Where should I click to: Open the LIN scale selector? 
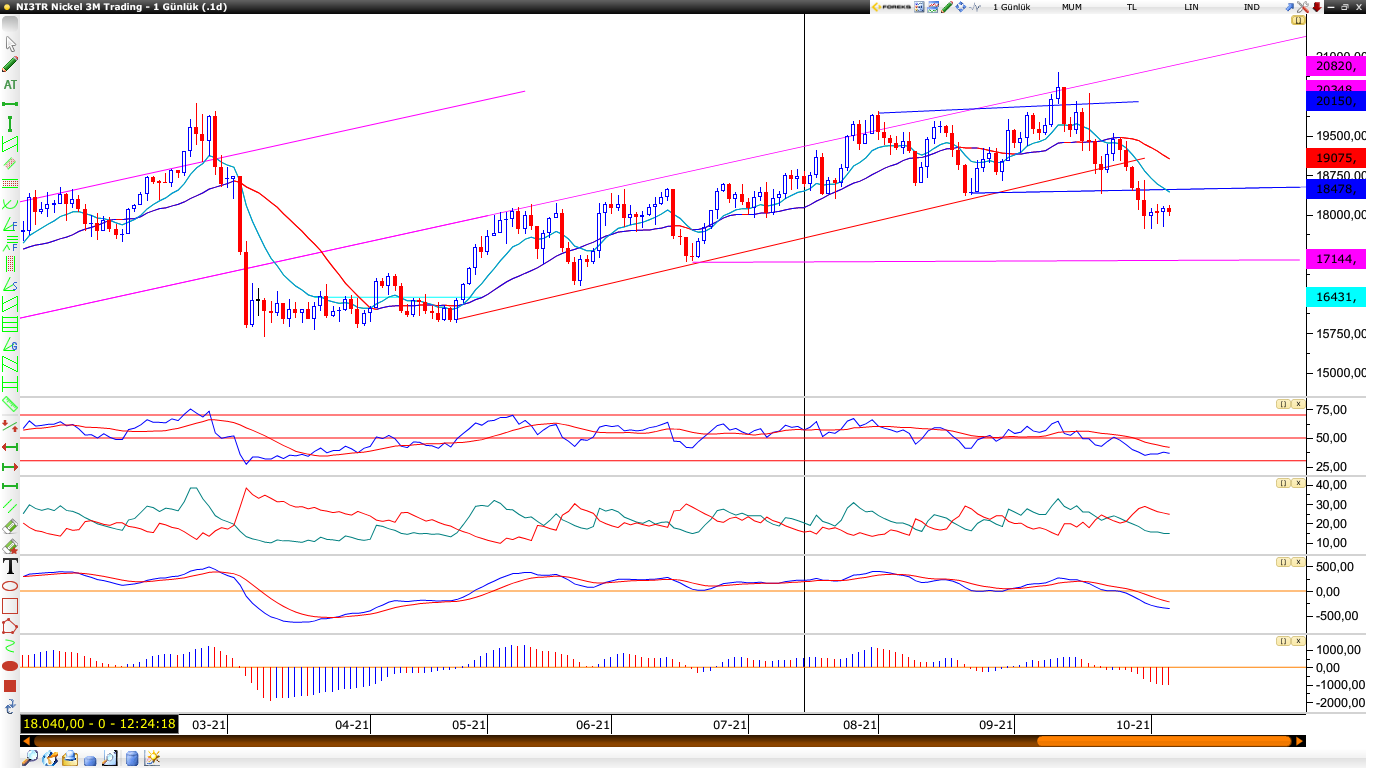tap(1191, 7)
